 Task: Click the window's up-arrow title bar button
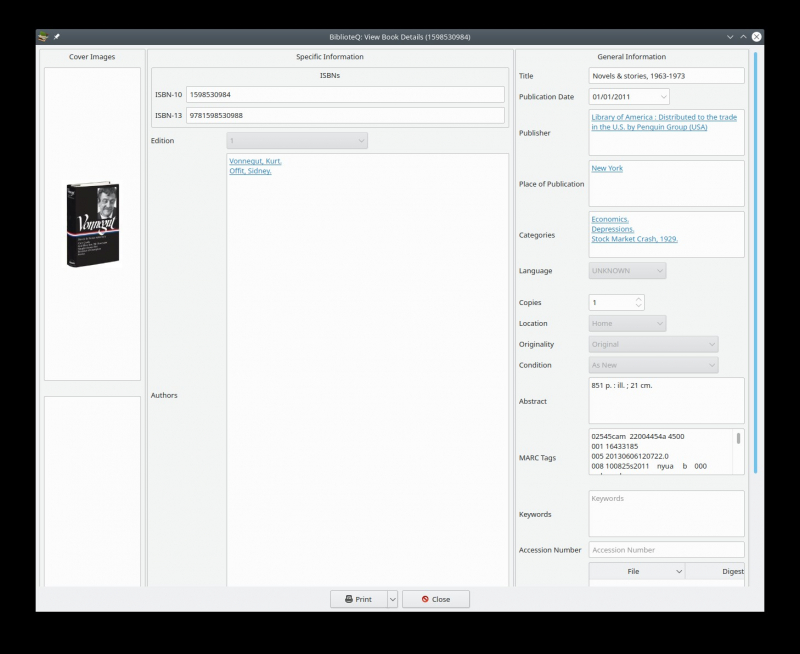click(x=743, y=37)
